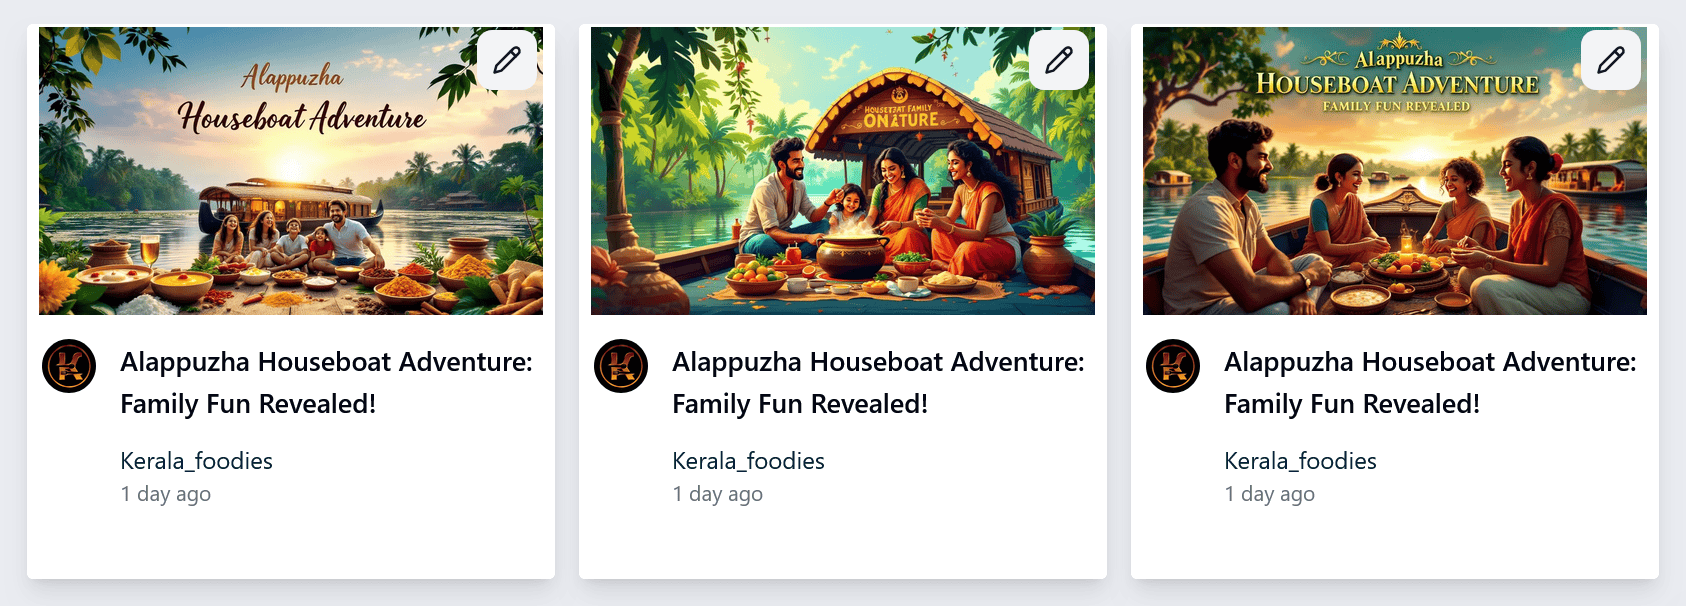The image size is (1686, 606).
Task: Edit the middle card's thumbnail via pencil icon
Action: point(1059,60)
